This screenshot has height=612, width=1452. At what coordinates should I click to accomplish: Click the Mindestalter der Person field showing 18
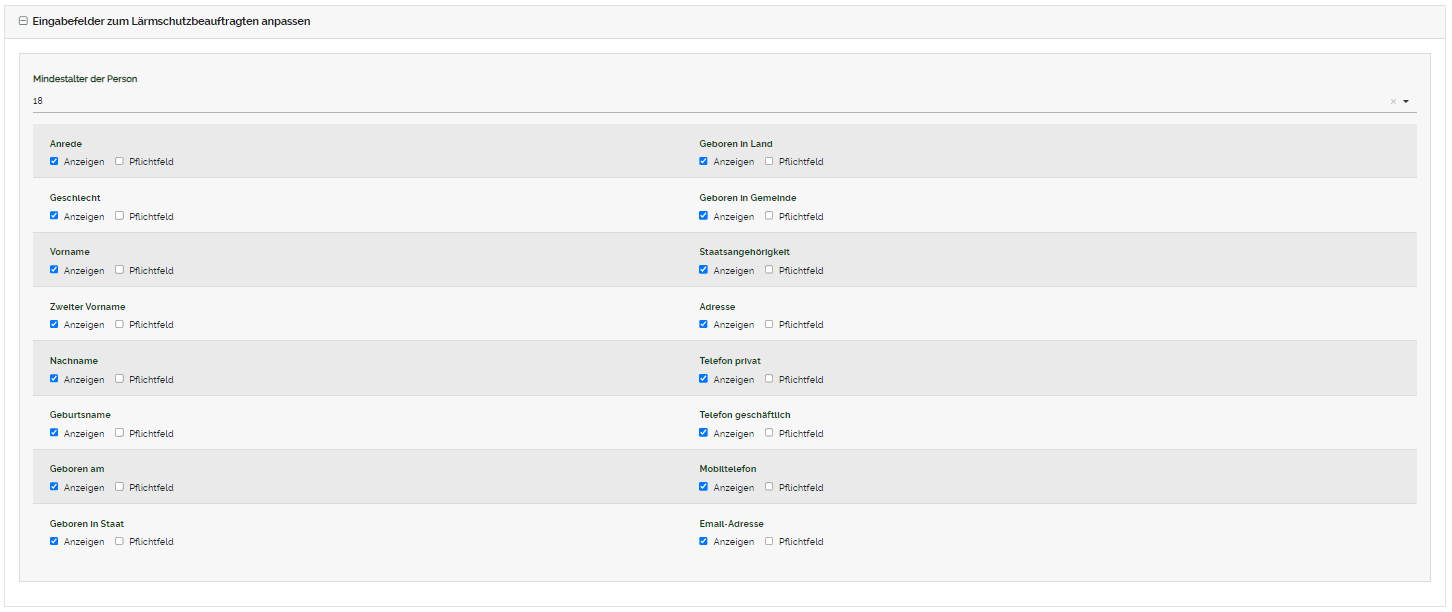(x=700, y=101)
